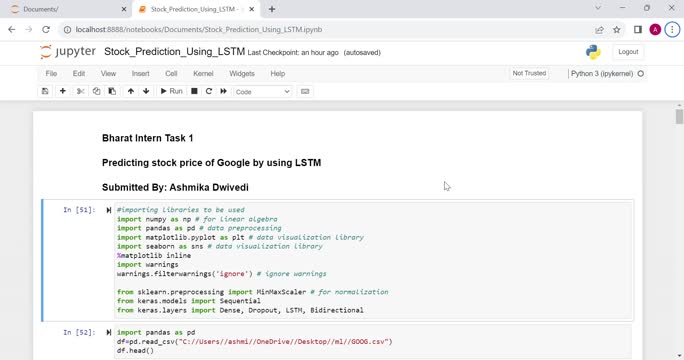Restart and run all cells fast-forward icon
The image size is (684, 360).
click(x=223, y=91)
